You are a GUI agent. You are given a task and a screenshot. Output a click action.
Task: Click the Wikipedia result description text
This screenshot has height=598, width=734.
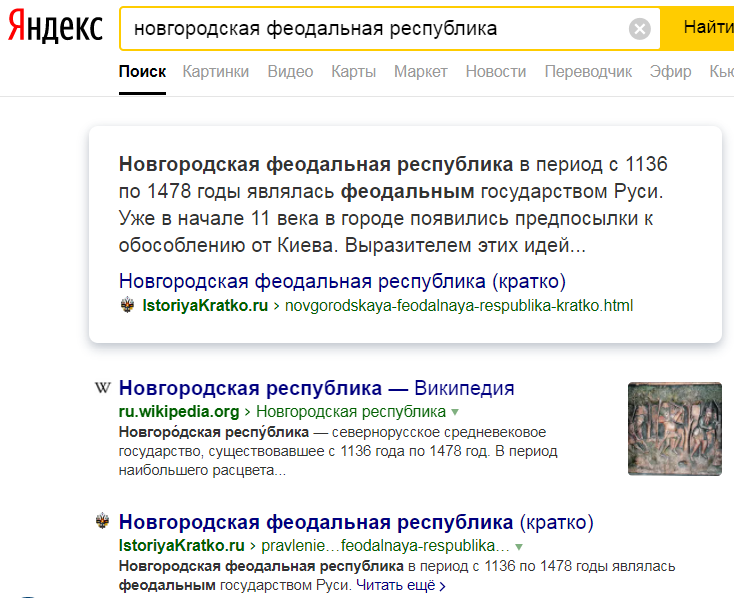click(338, 451)
